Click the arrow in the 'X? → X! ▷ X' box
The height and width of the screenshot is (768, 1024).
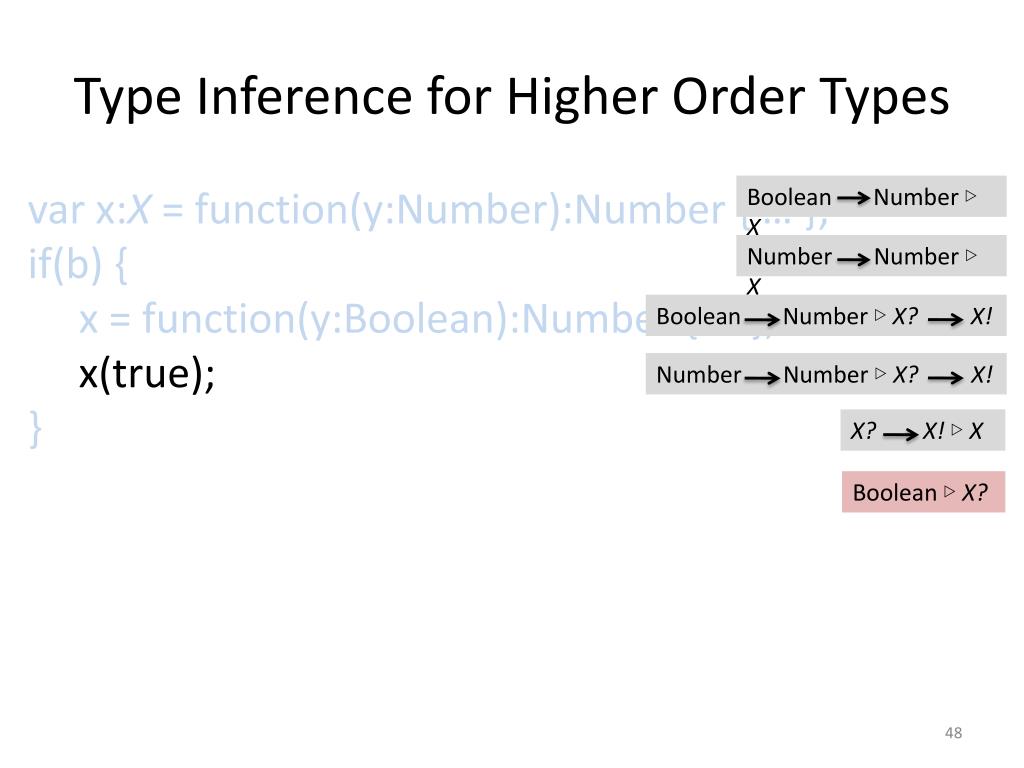click(x=901, y=434)
